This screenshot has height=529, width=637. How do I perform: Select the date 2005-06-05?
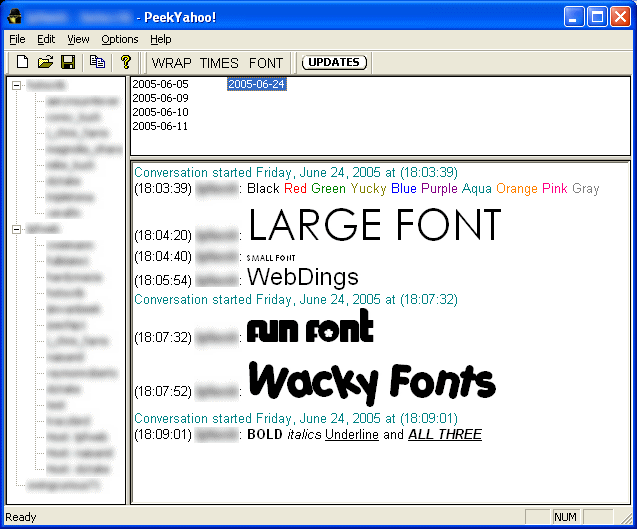tap(160, 84)
